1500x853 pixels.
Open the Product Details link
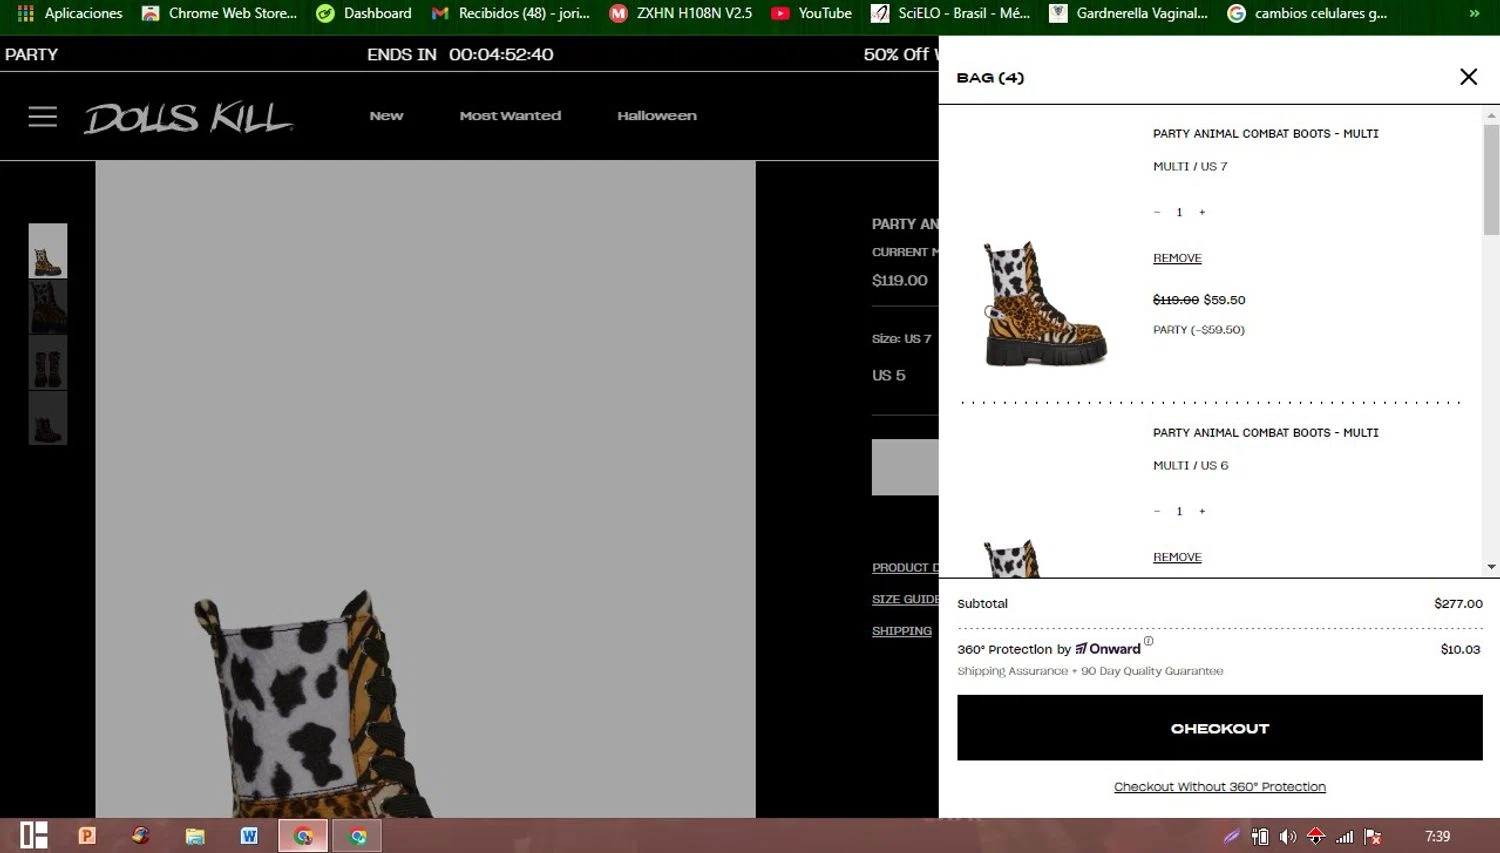(905, 567)
